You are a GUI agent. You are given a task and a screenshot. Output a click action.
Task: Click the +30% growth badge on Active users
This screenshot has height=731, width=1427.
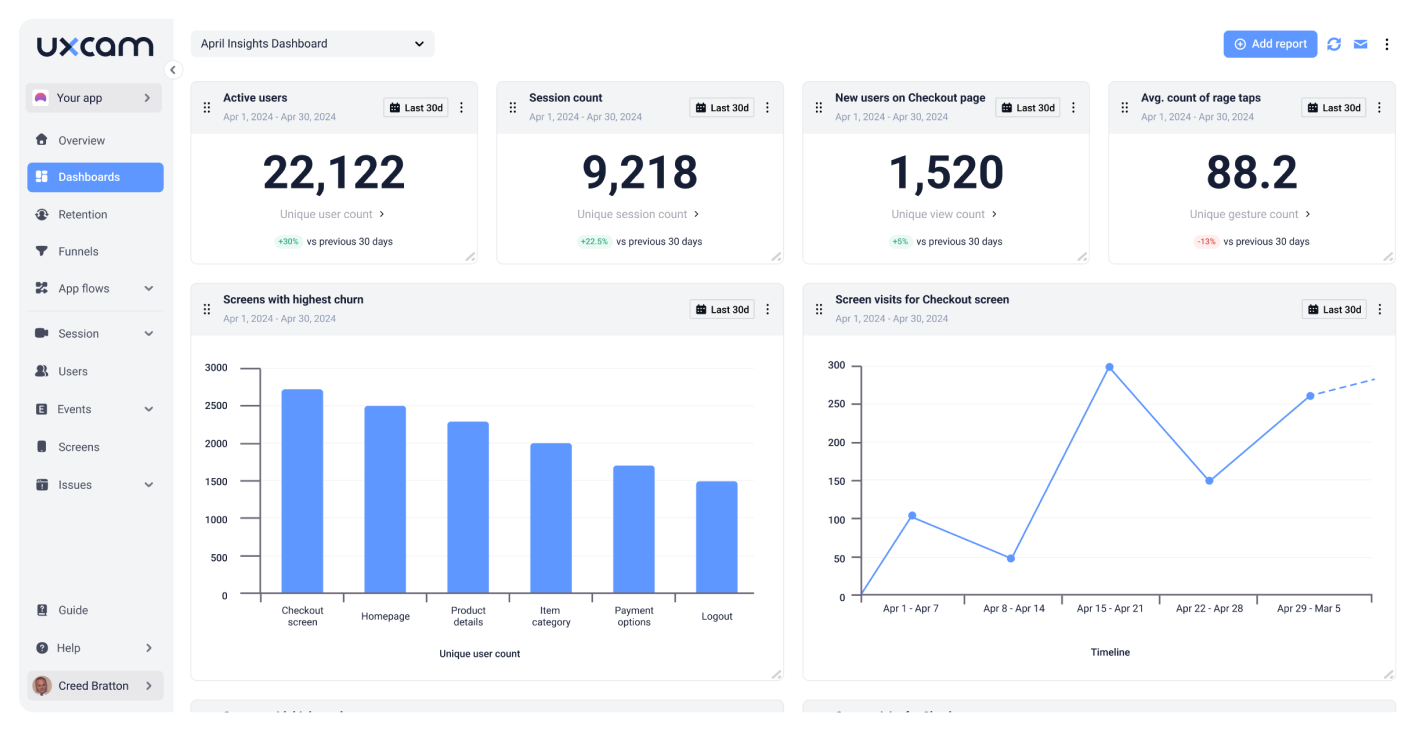(x=288, y=241)
